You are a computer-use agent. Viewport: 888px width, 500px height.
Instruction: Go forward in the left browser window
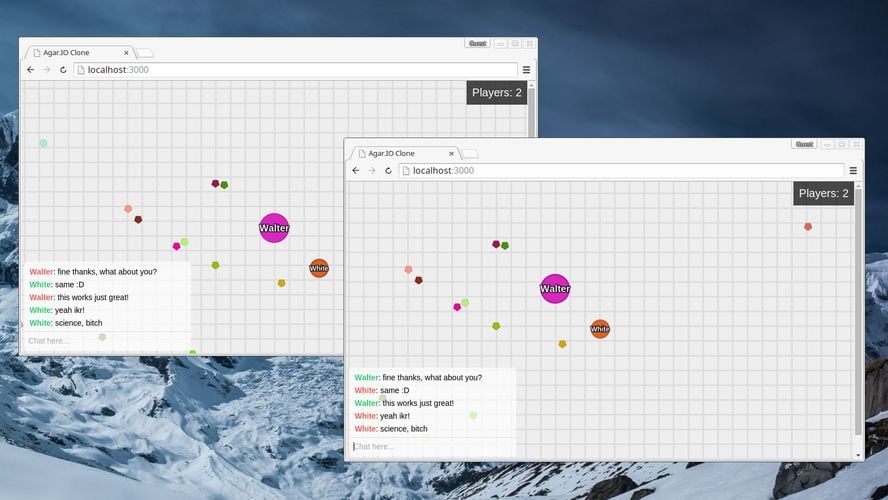coord(46,70)
